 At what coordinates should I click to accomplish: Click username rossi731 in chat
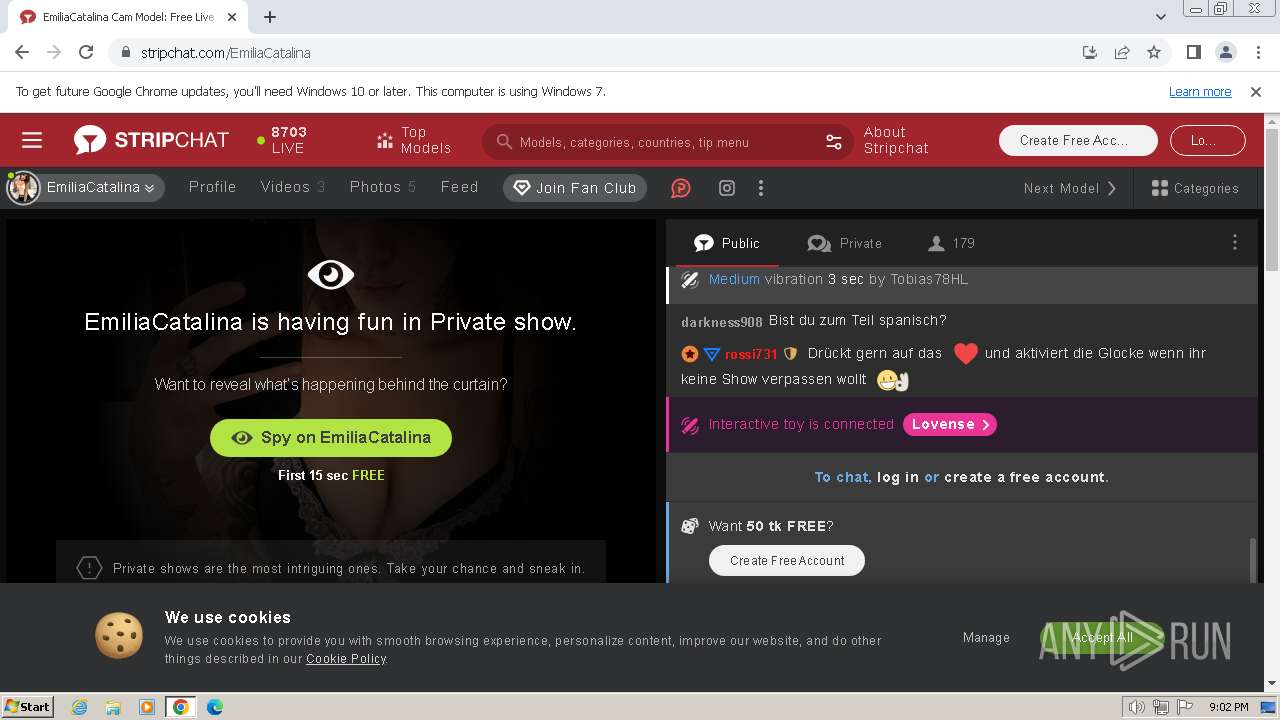tap(751, 354)
